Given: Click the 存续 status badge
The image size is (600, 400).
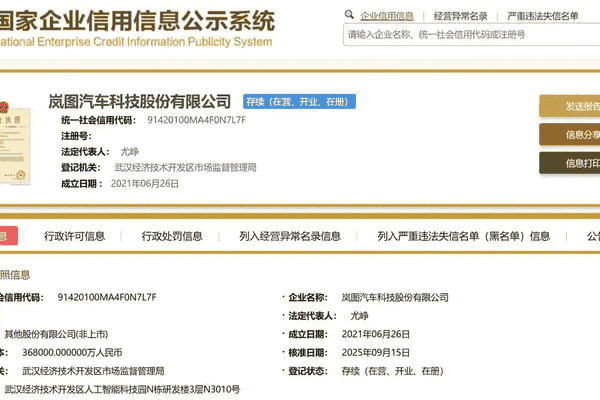Looking at the screenshot, I should (299, 102).
